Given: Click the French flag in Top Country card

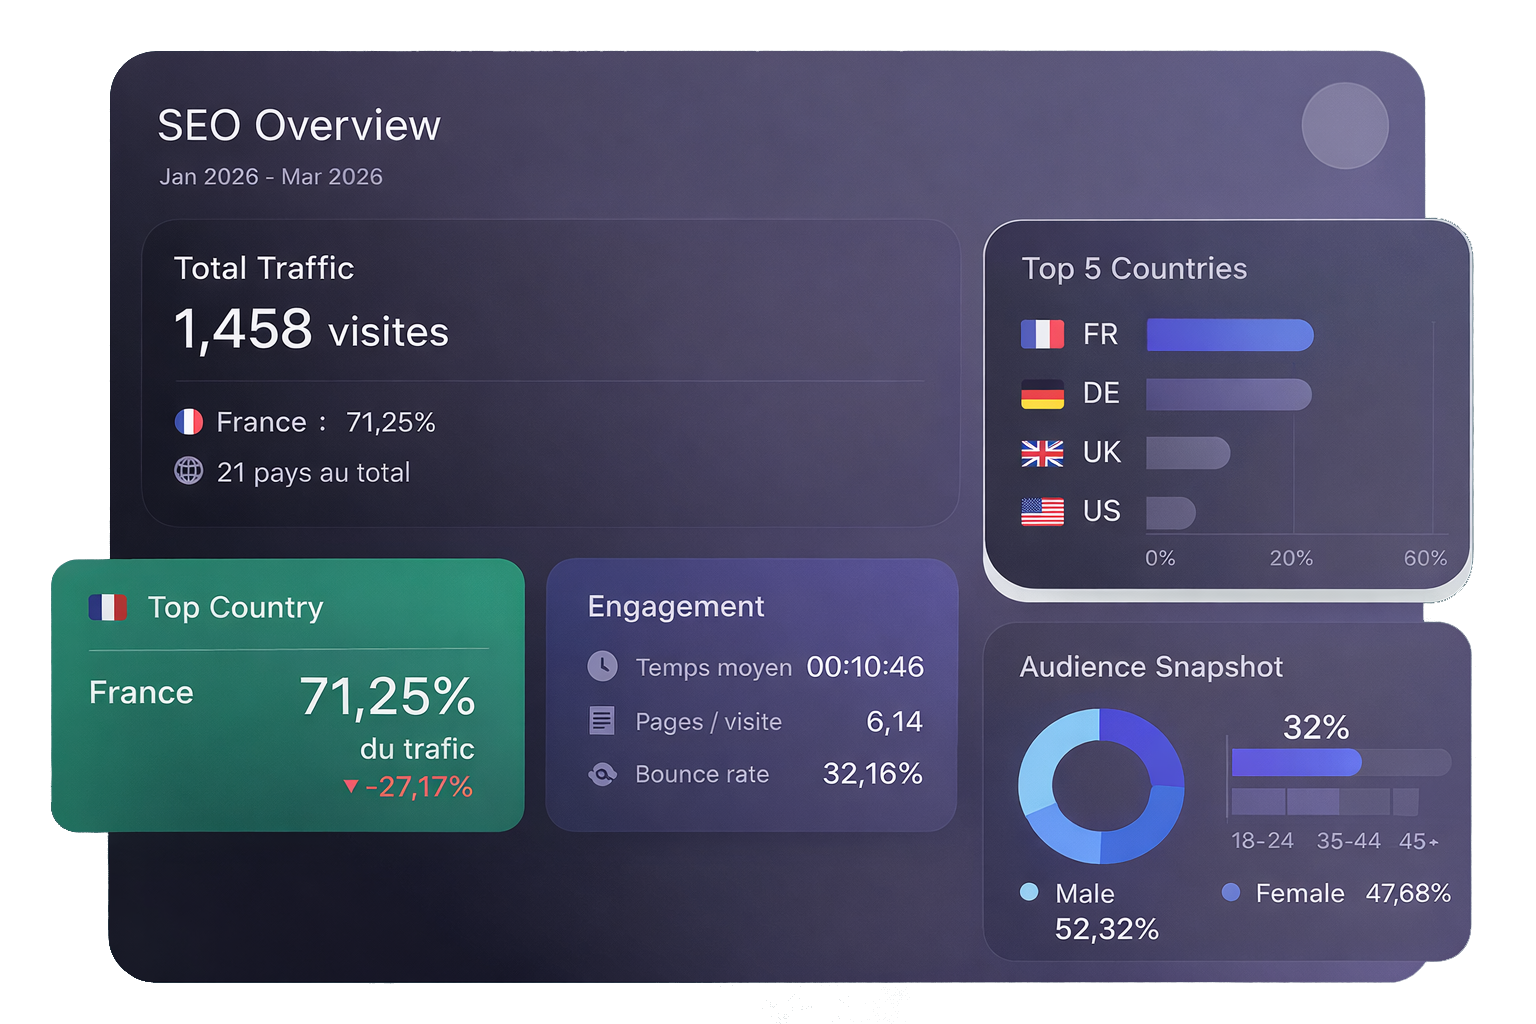Looking at the screenshot, I should click(x=108, y=607).
